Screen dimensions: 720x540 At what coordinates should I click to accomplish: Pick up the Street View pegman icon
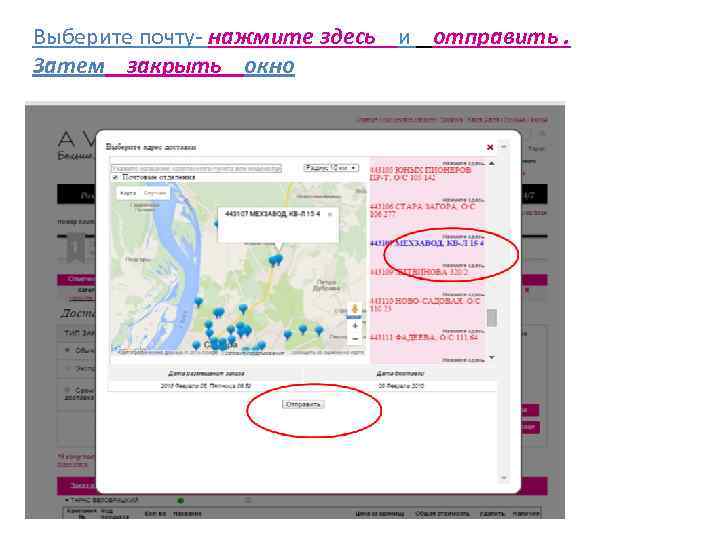[x=354, y=309]
